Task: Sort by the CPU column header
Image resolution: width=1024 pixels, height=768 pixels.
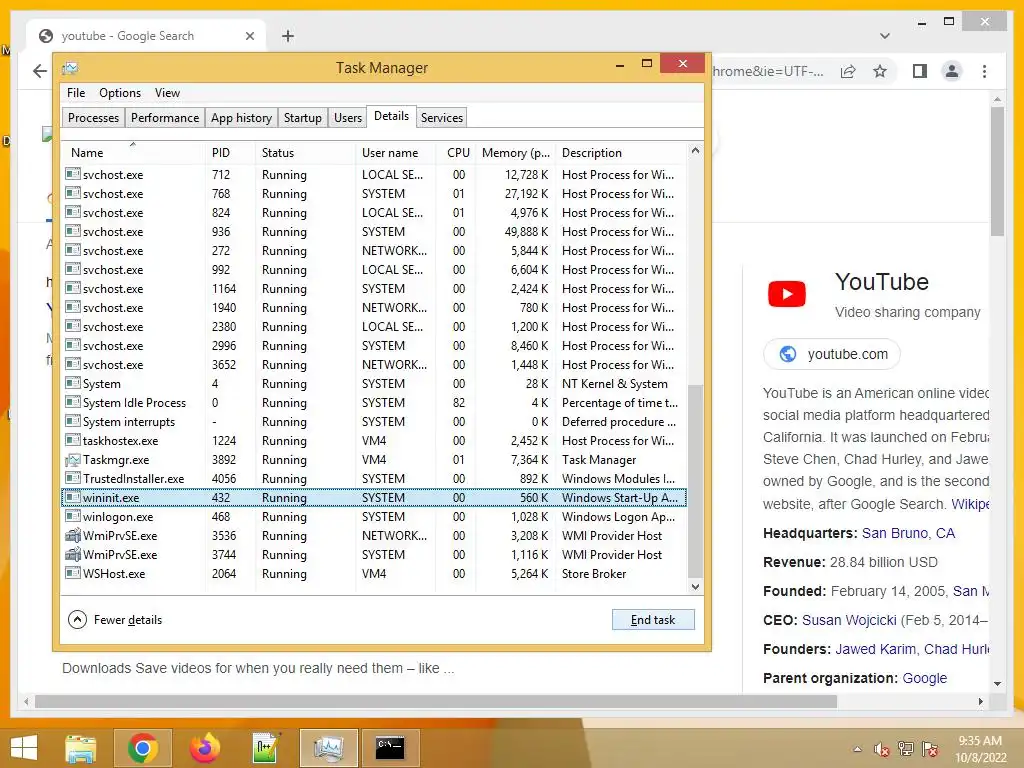Action: [456, 153]
